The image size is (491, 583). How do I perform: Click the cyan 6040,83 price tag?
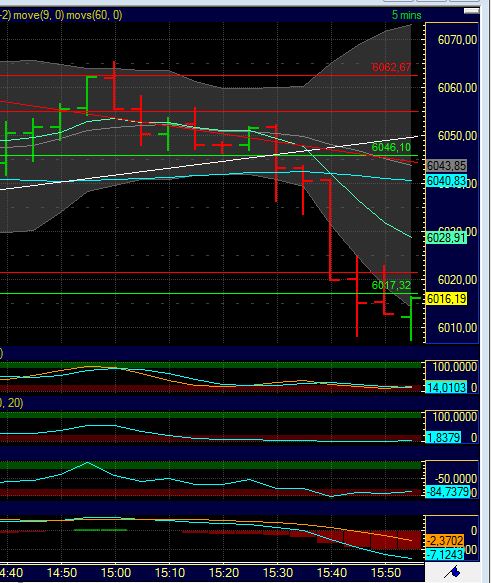tap(446, 181)
